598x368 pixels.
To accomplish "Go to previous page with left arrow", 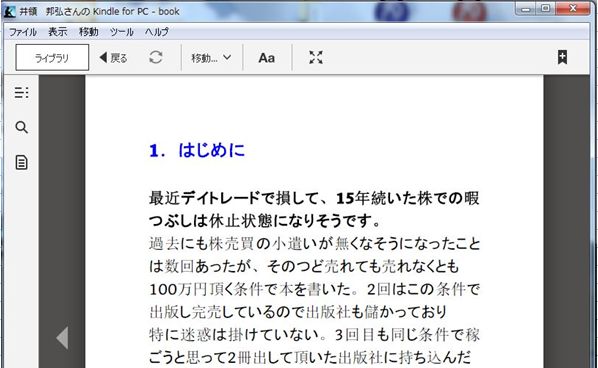I will (x=62, y=338).
